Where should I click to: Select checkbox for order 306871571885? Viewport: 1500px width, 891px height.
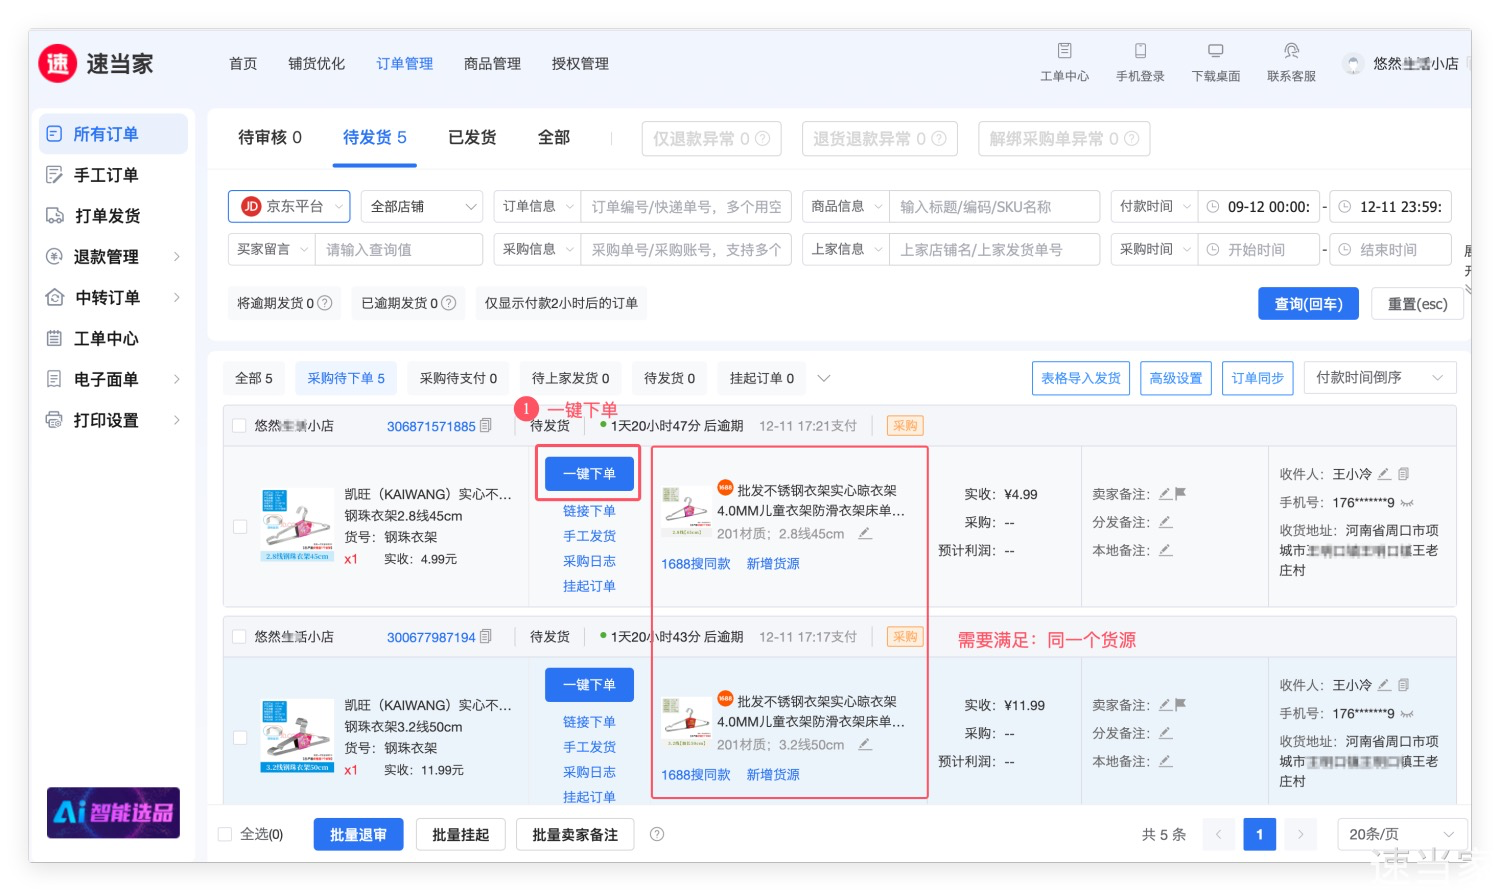(239, 426)
